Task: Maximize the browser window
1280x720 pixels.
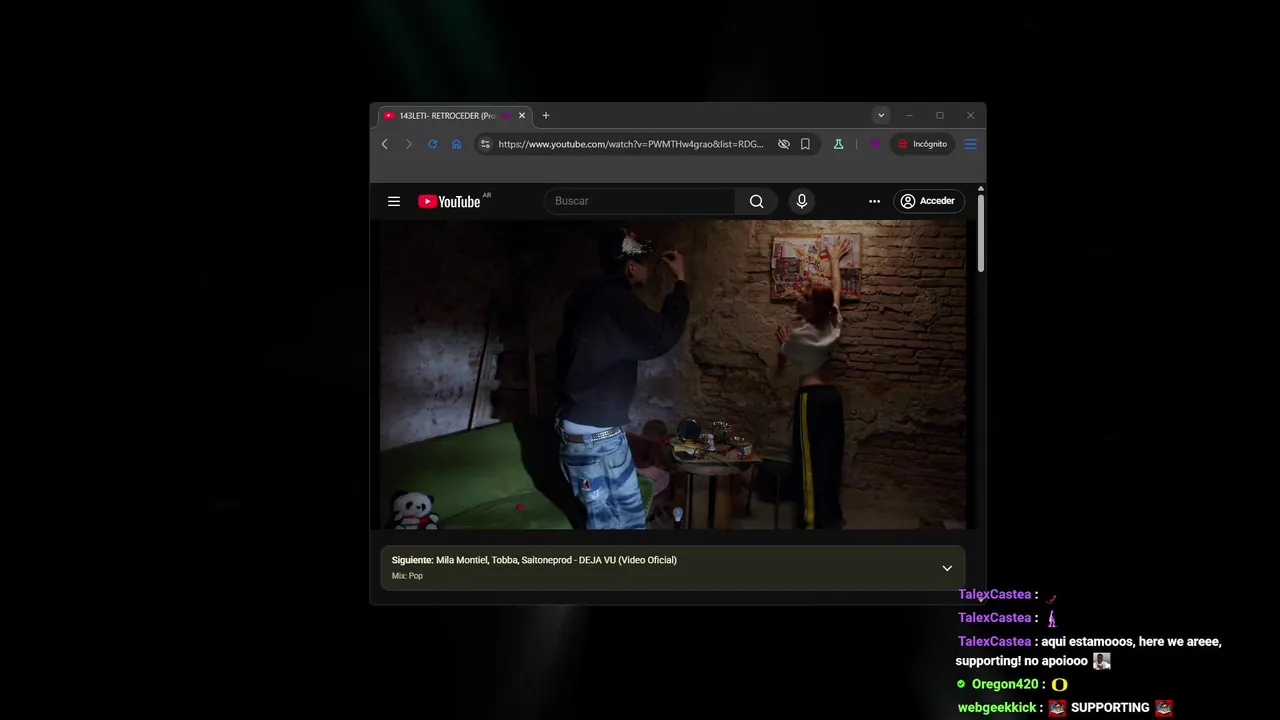Action: 939,116
